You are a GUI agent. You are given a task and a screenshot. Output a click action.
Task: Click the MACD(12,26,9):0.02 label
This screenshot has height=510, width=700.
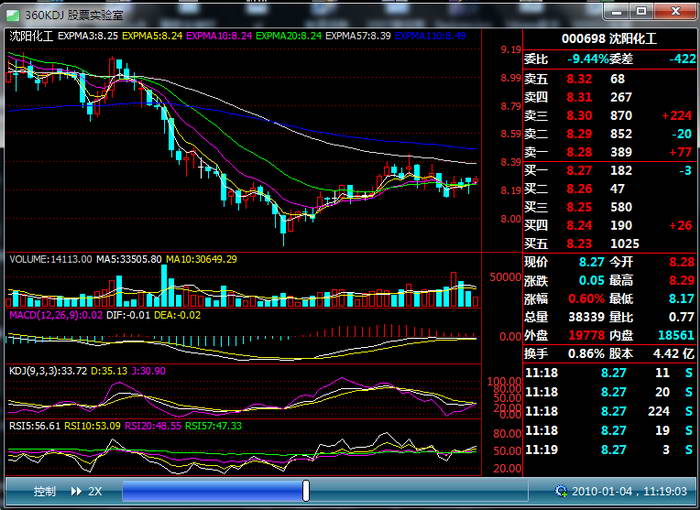click(x=56, y=315)
